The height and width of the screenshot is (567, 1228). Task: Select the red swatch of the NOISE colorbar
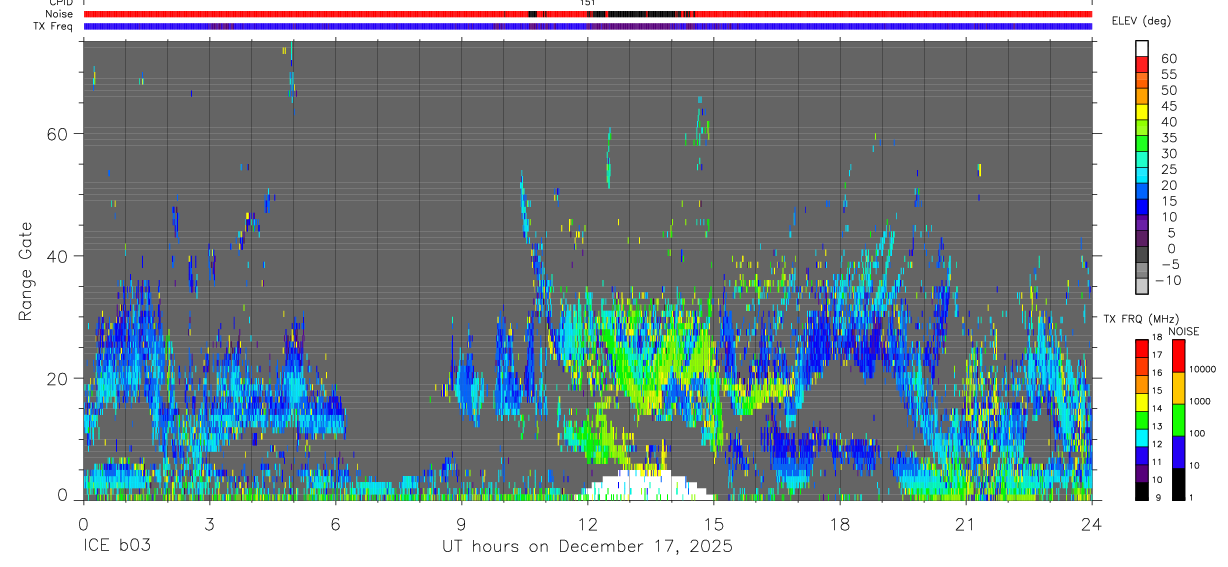1178,356
